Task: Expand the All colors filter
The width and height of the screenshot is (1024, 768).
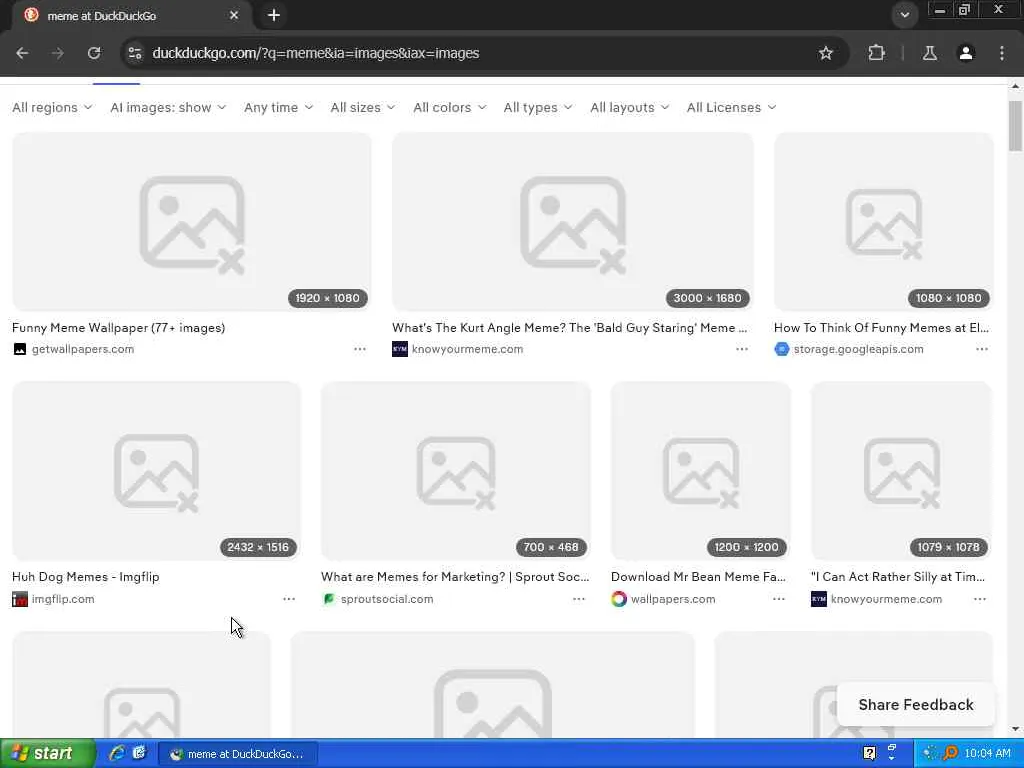Action: click(449, 107)
